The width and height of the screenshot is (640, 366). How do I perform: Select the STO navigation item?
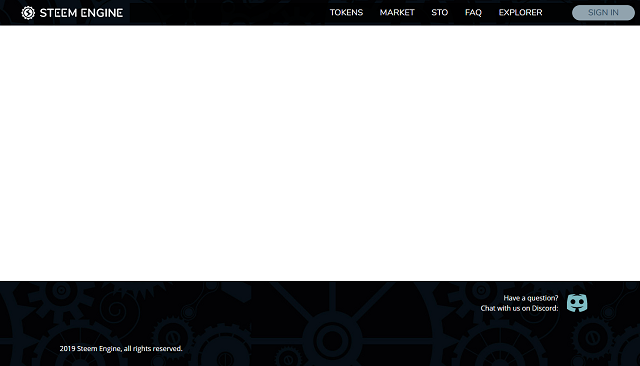tap(440, 13)
